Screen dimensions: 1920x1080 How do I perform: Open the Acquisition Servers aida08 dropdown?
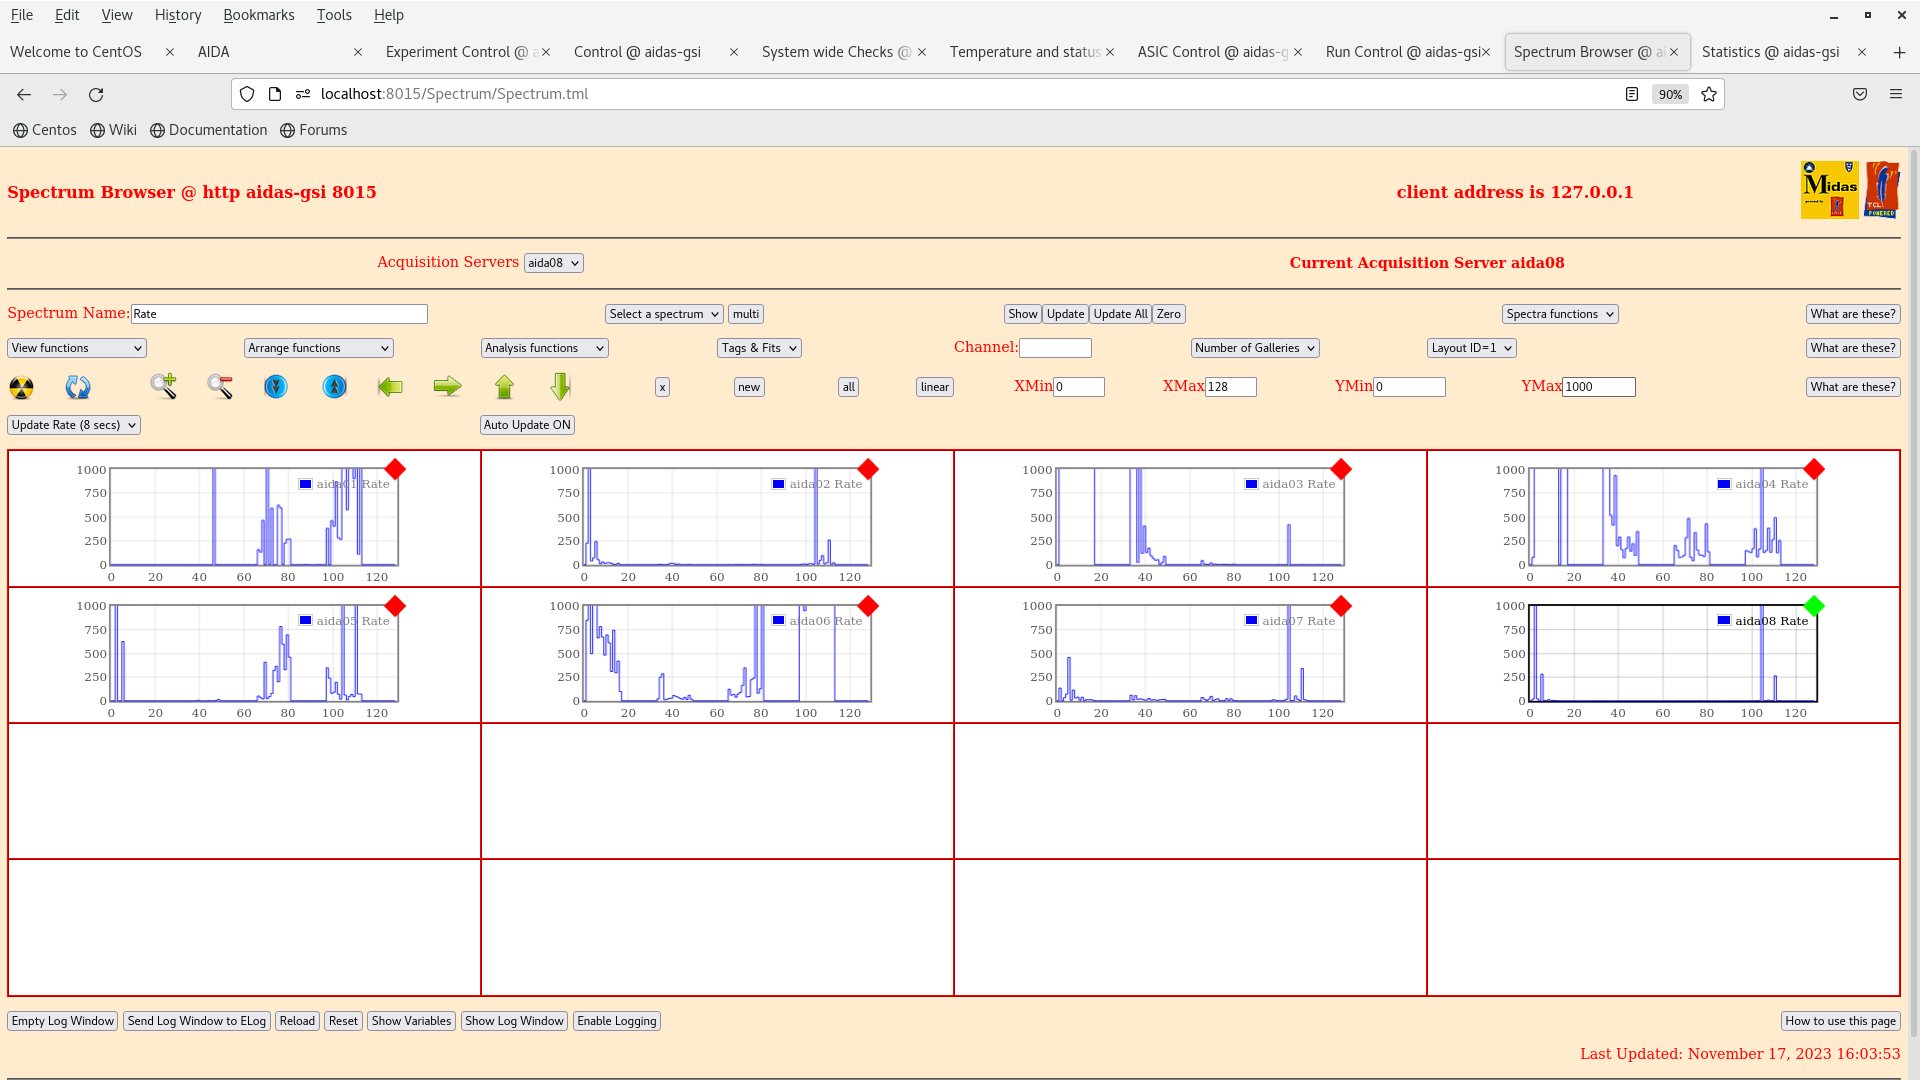pos(553,263)
